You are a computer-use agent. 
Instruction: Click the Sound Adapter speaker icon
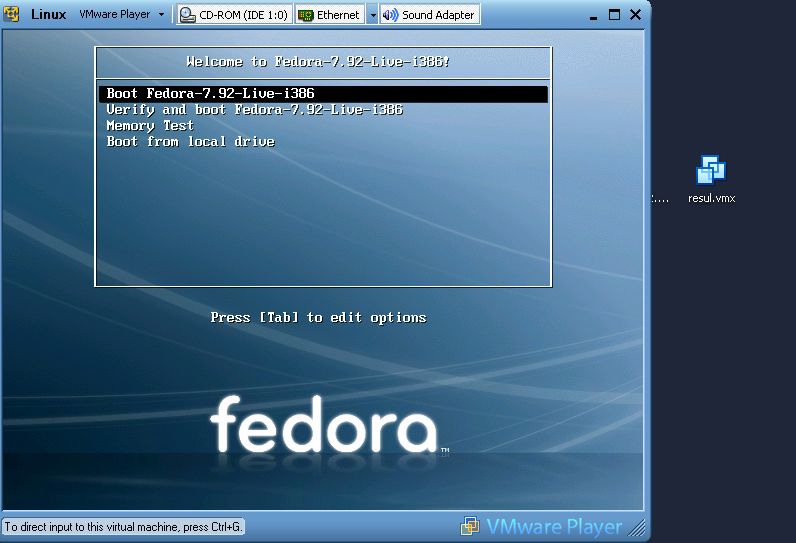click(390, 15)
